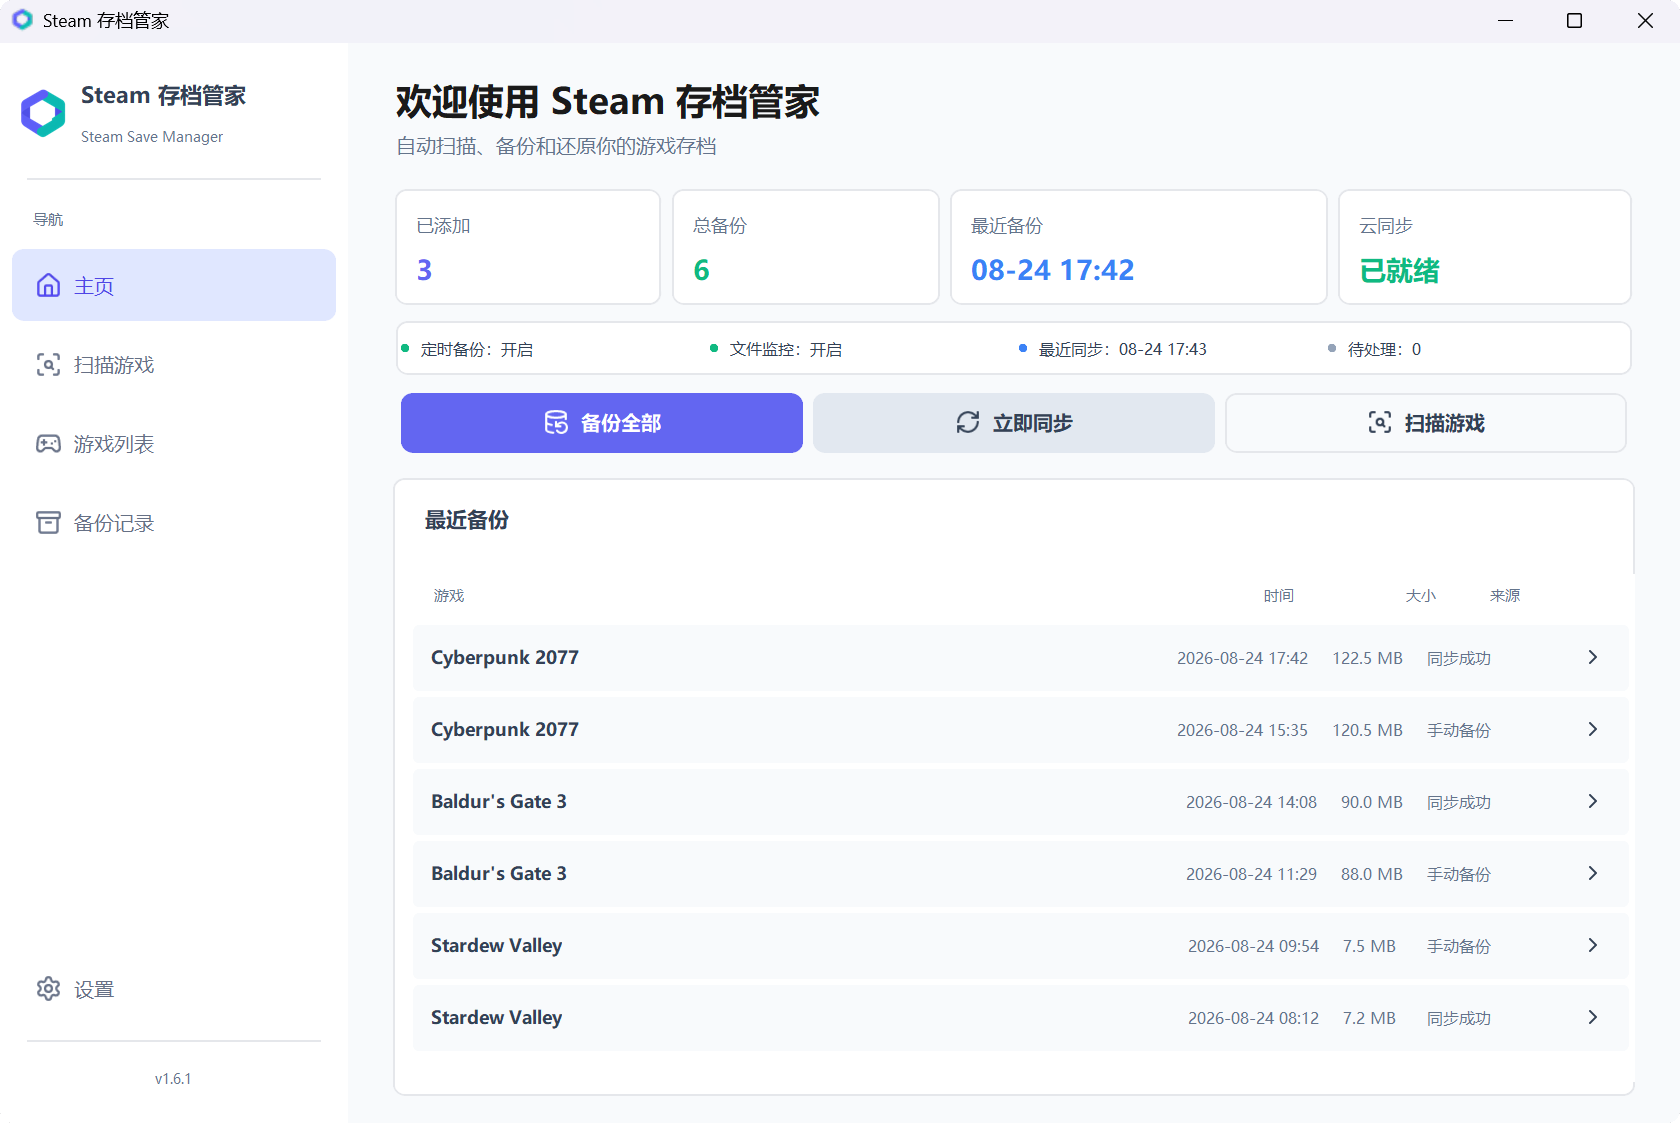Viewport: 1680px width, 1123px height.
Task: Click the 90.0 MB size value
Action: coord(1372,802)
